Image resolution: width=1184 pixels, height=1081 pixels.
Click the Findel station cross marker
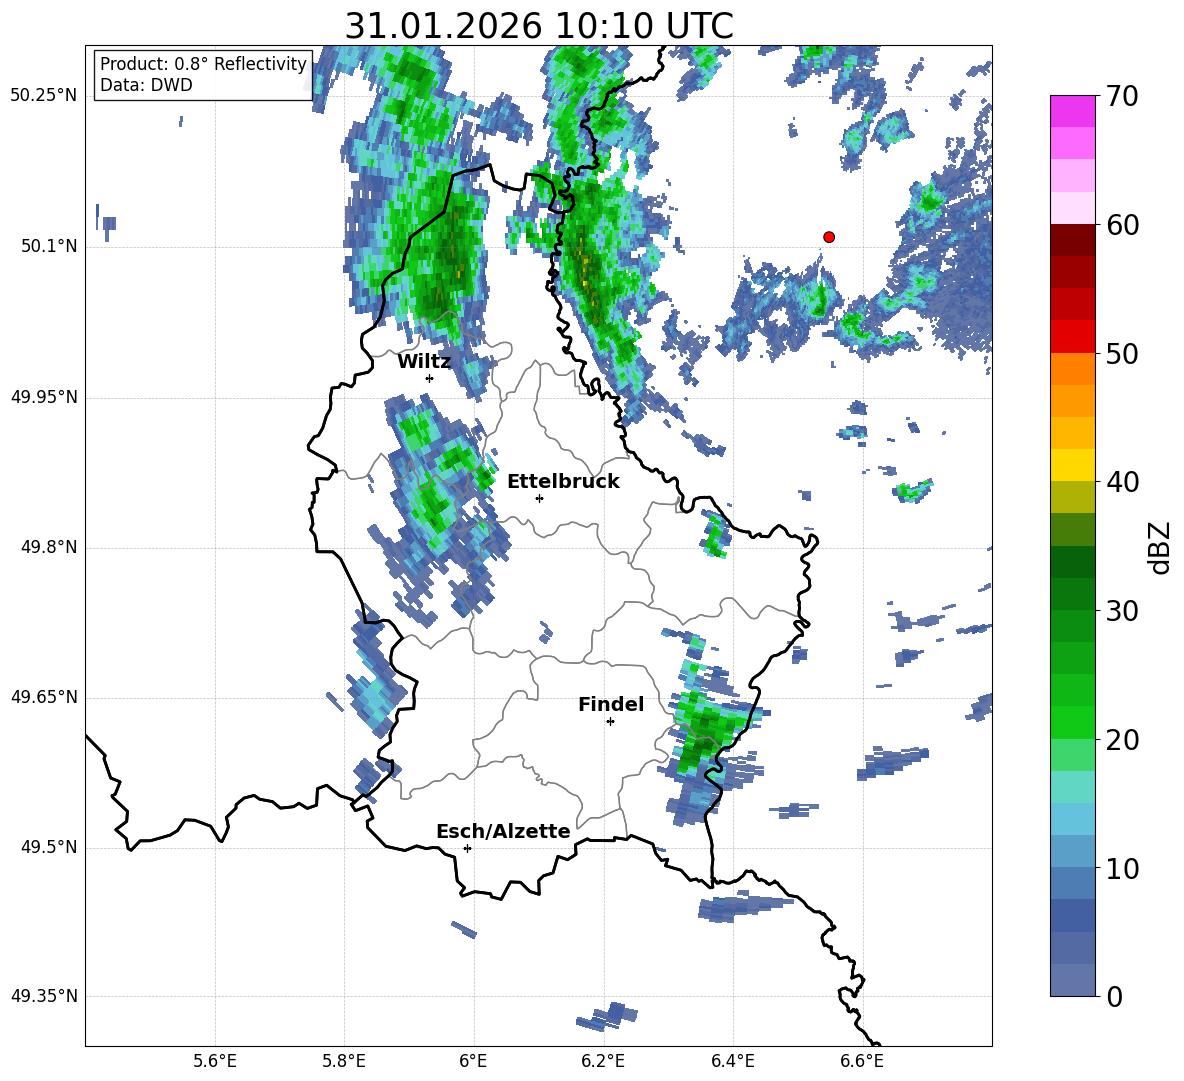coord(610,722)
